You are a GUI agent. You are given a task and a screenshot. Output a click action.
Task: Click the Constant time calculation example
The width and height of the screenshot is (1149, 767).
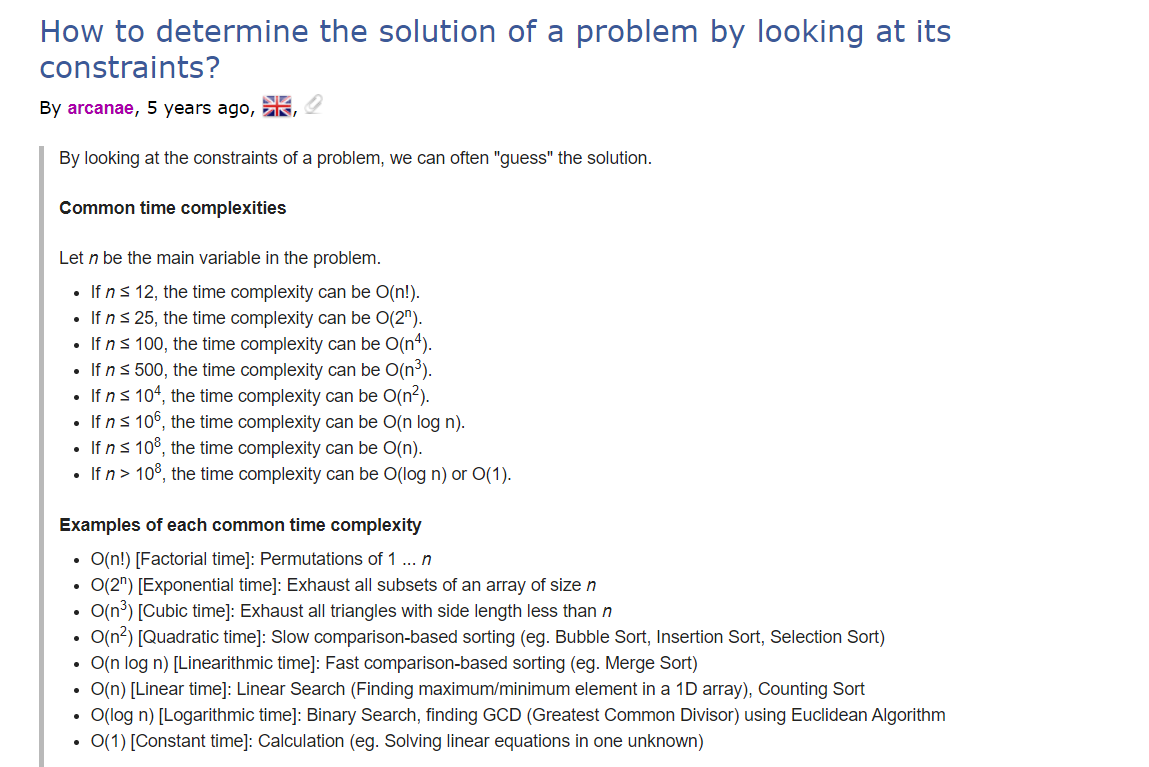[396, 741]
